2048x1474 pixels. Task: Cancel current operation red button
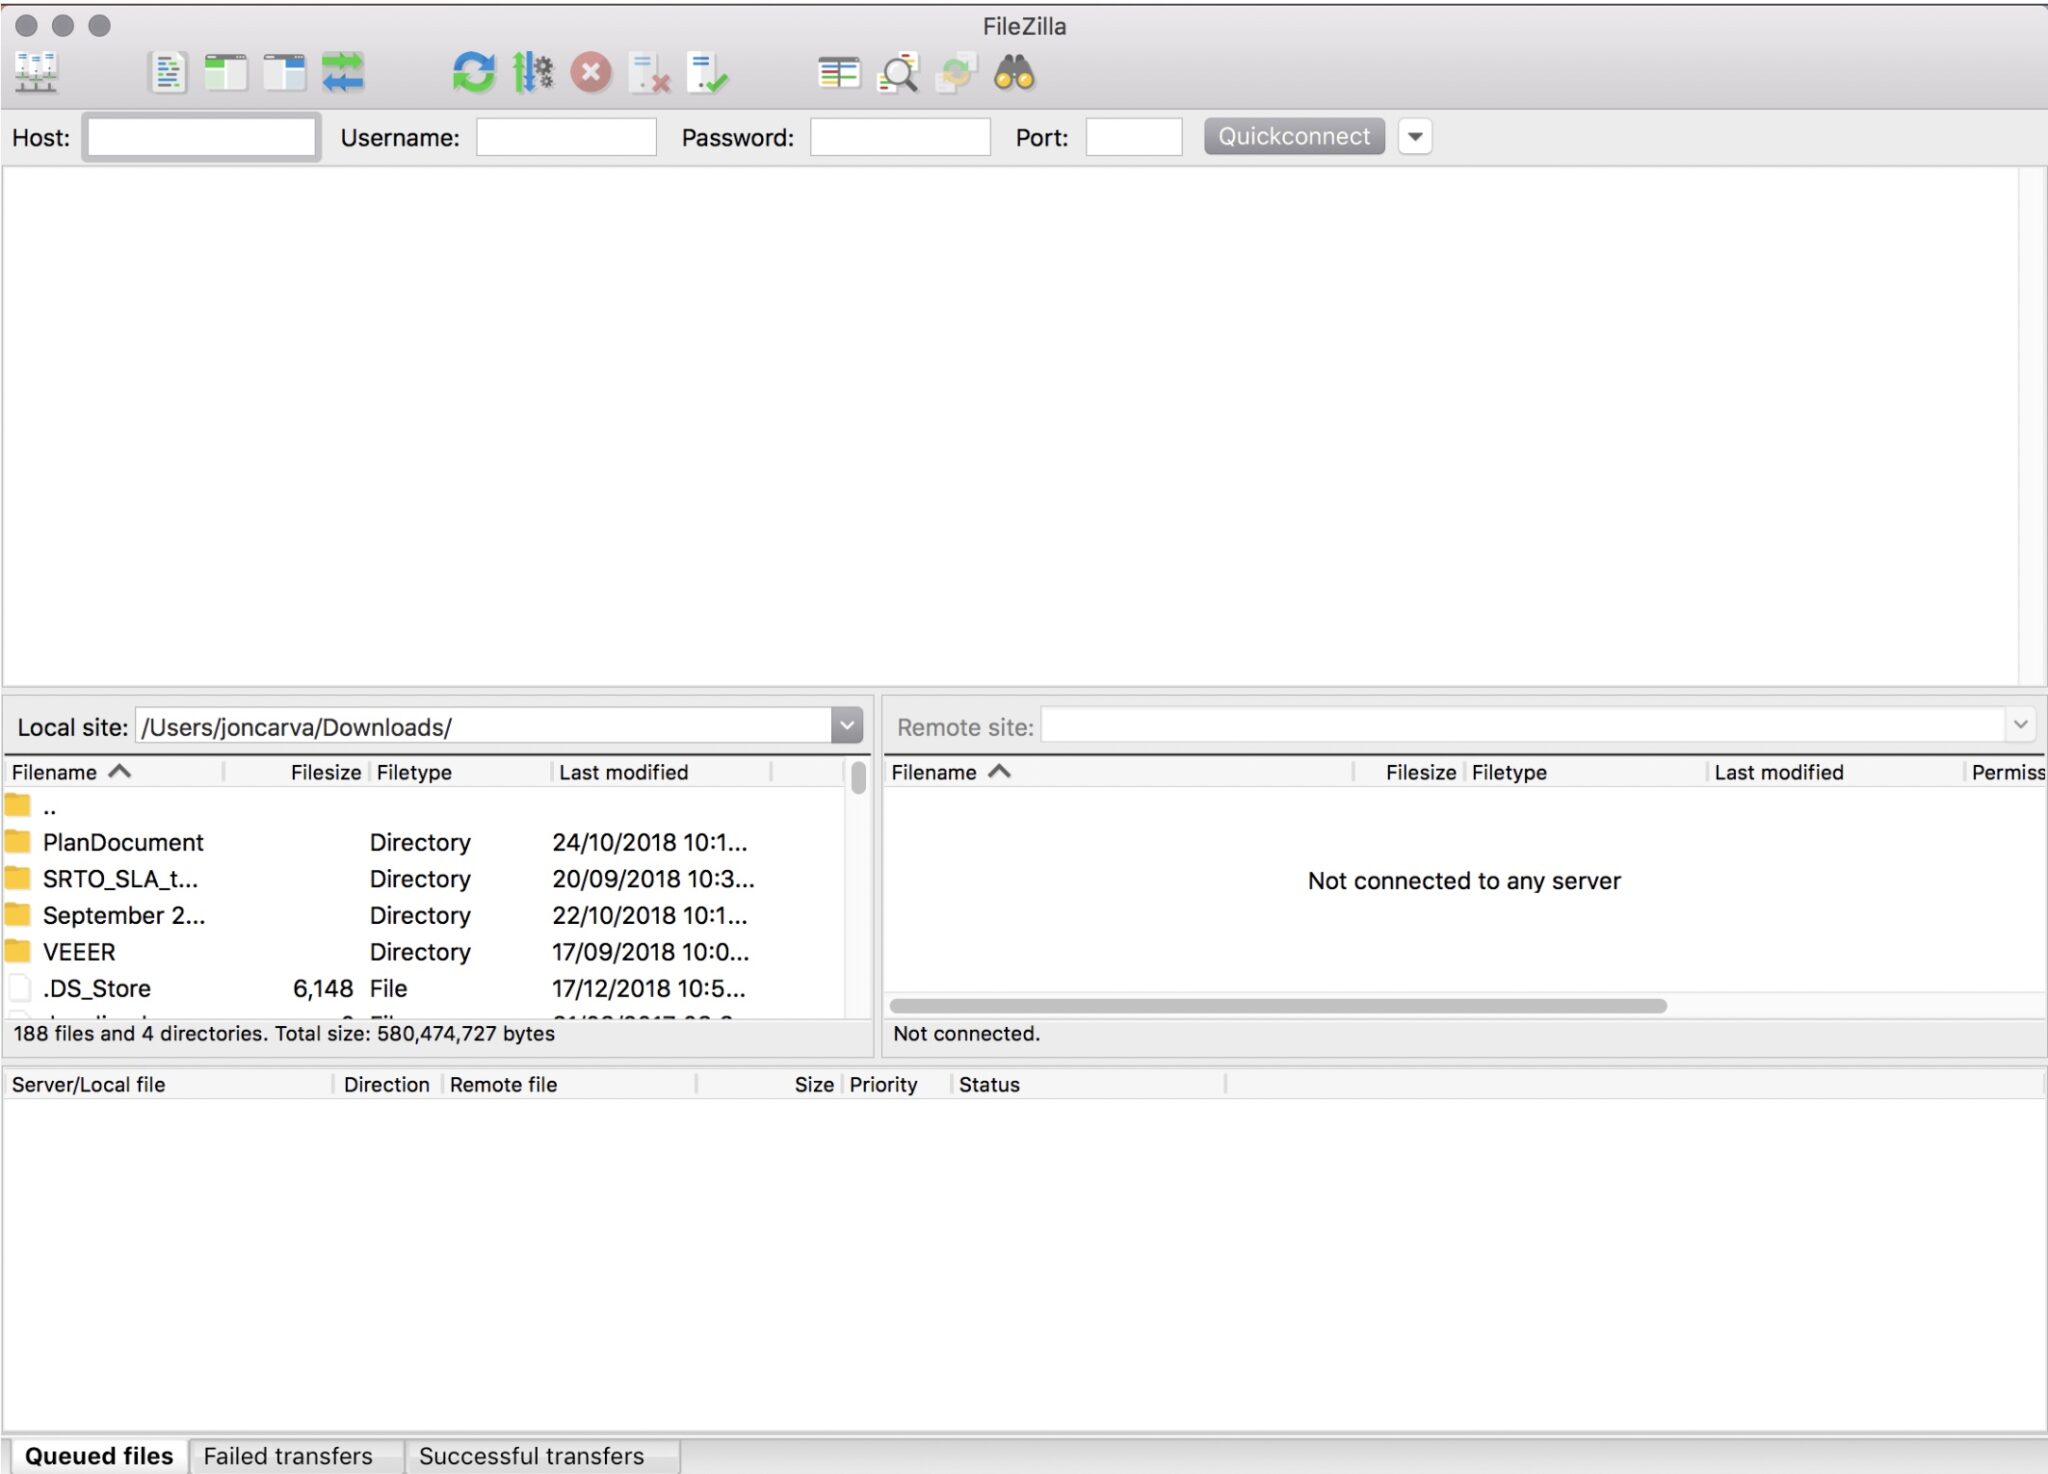click(x=591, y=74)
